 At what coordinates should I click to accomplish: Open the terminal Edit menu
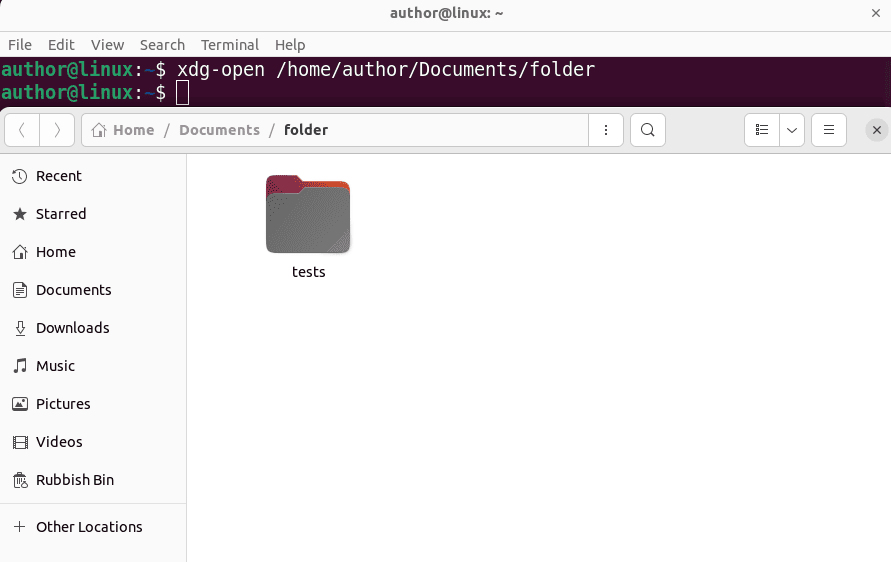(61, 45)
